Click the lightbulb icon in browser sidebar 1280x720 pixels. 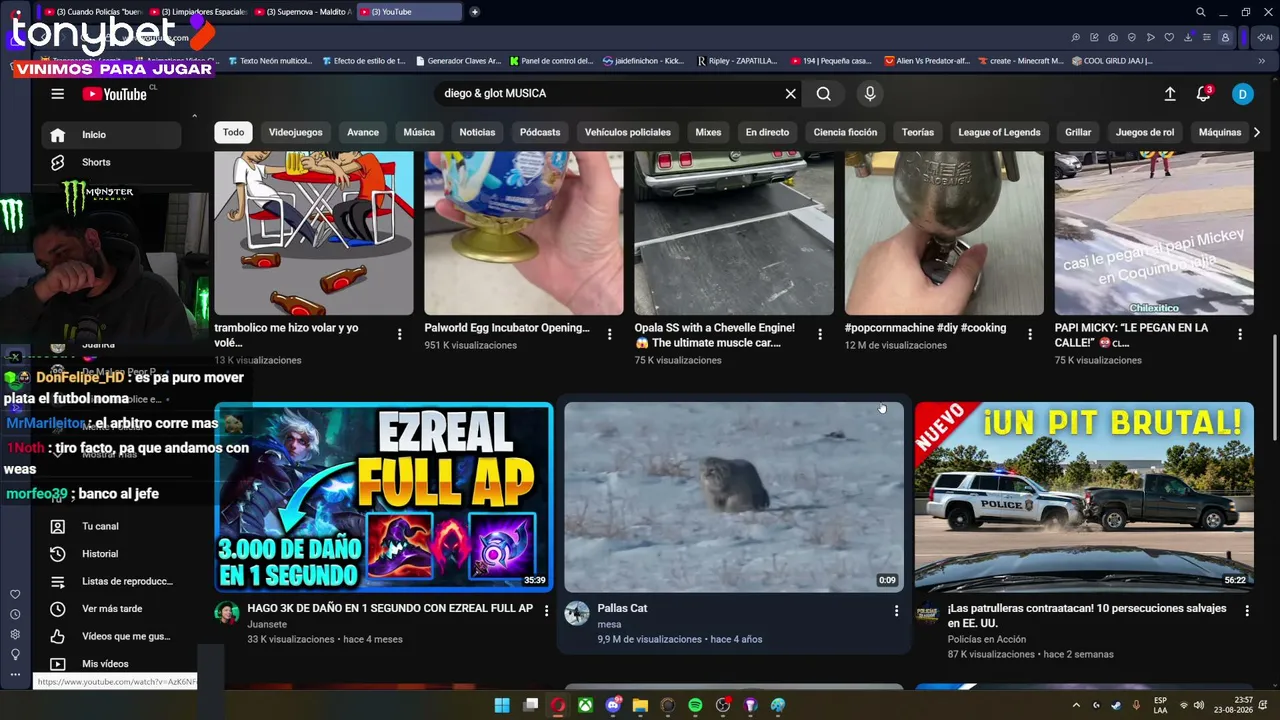coord(15,655)
